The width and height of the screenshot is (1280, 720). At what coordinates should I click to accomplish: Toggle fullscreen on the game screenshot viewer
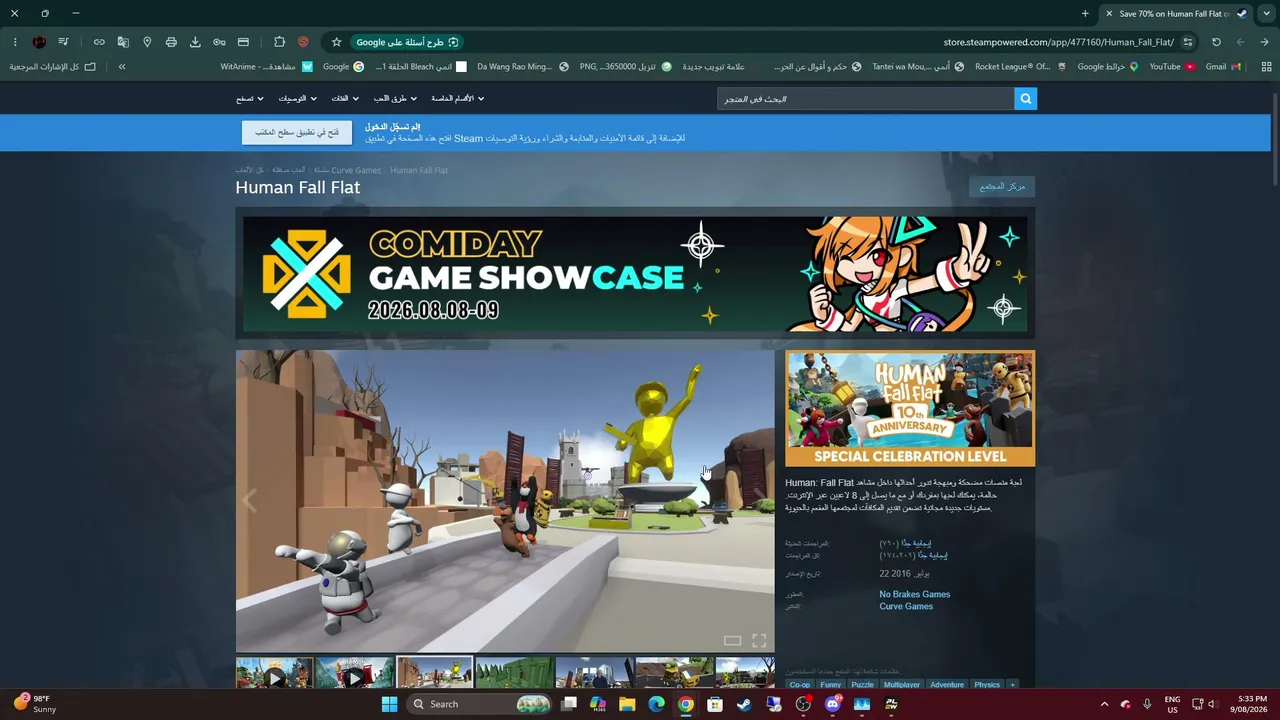tap(759, 641)
